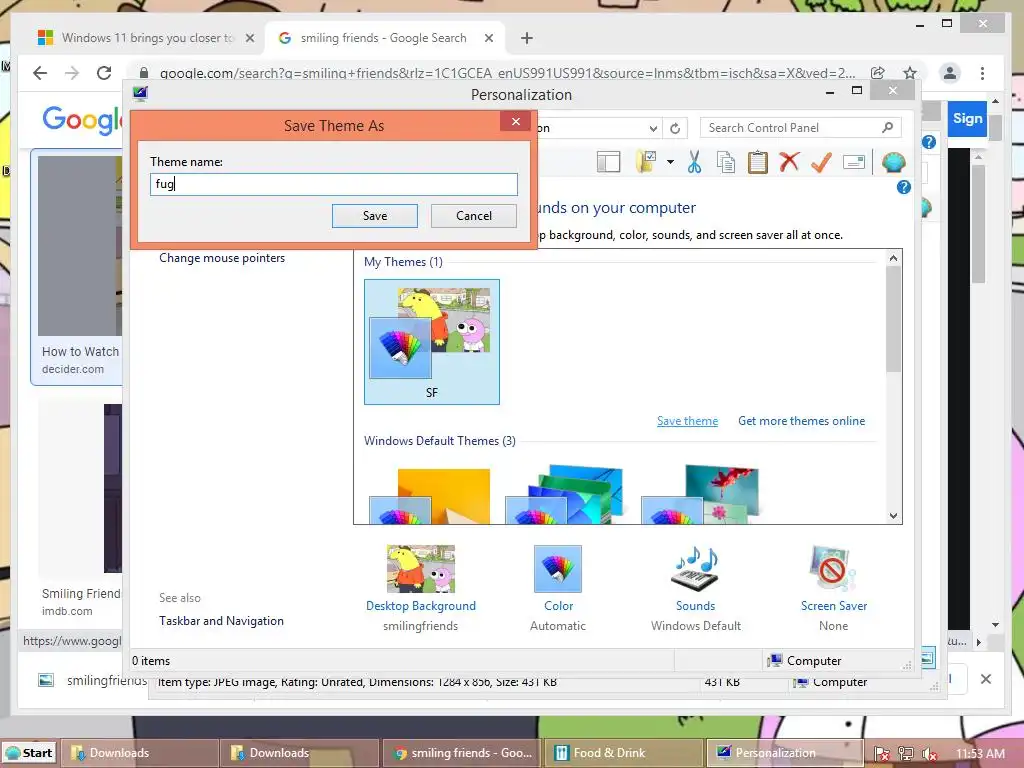Reload the page in Chrome
The image size is (1024, 768).
point(104,73)
